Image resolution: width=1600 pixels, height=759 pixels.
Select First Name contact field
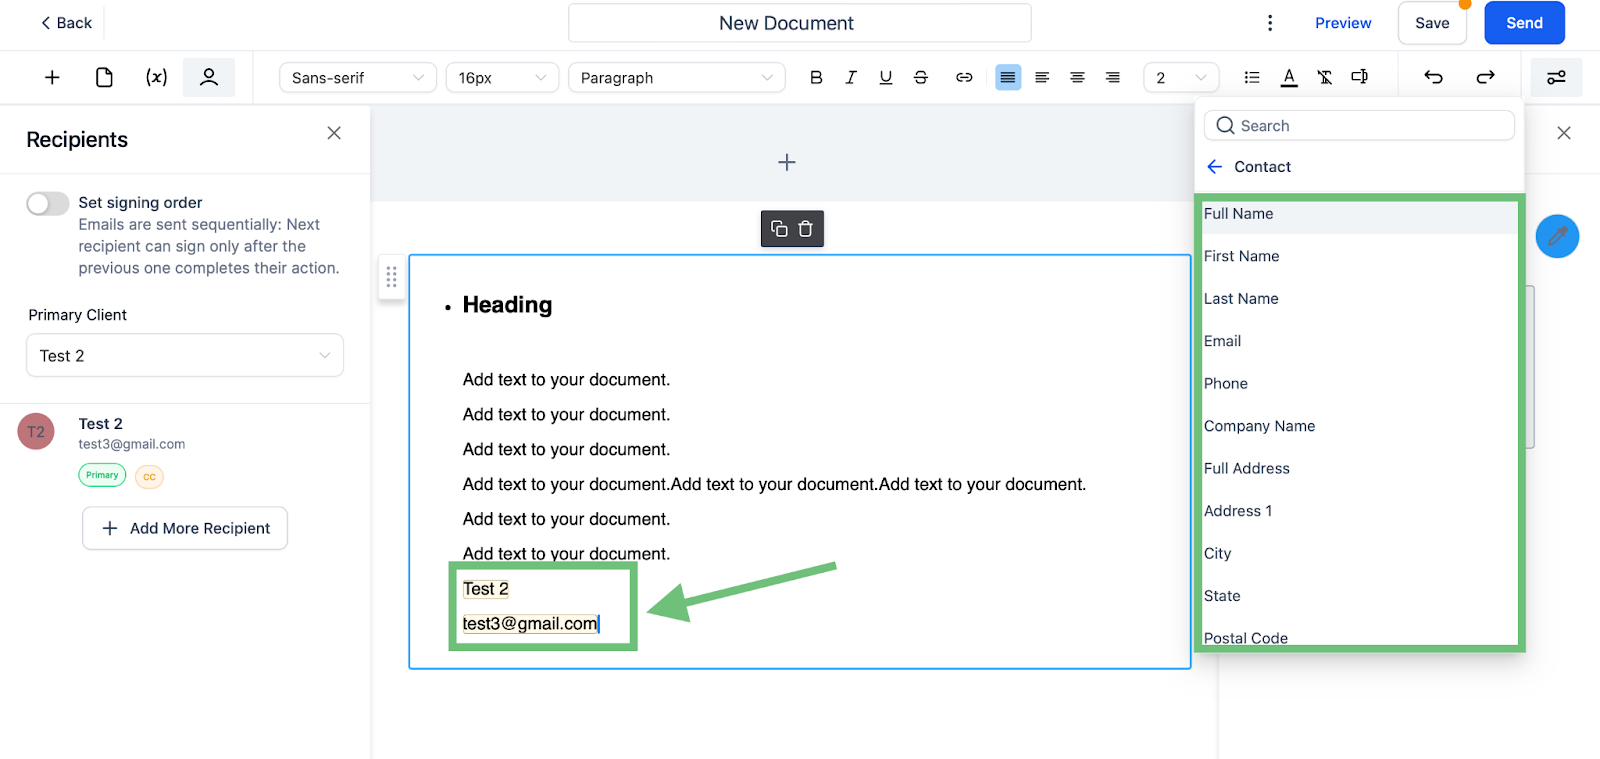[x=1360, y=256]
